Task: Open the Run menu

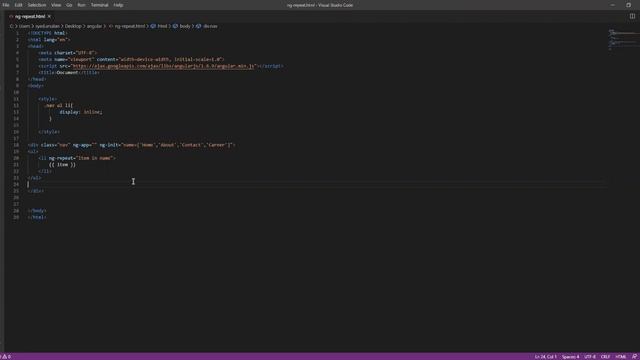Action: tap(81, 5)
